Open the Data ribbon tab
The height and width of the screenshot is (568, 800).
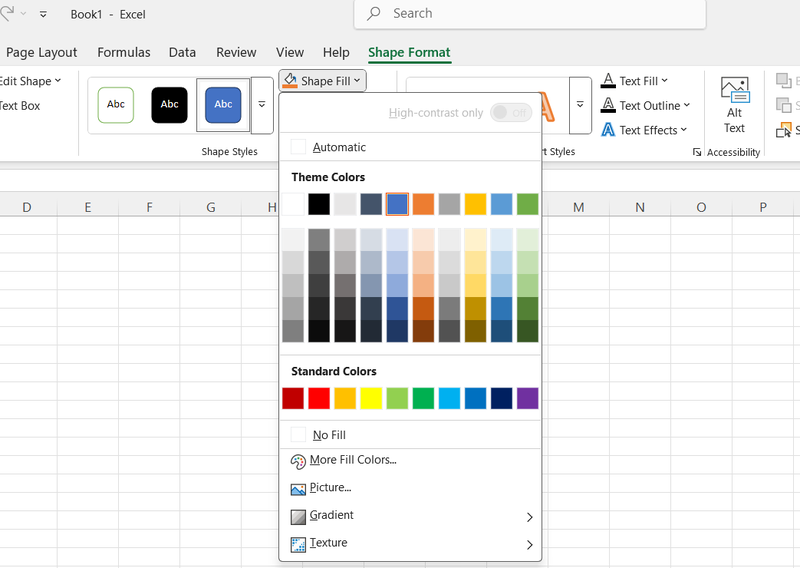click(182, 53)
